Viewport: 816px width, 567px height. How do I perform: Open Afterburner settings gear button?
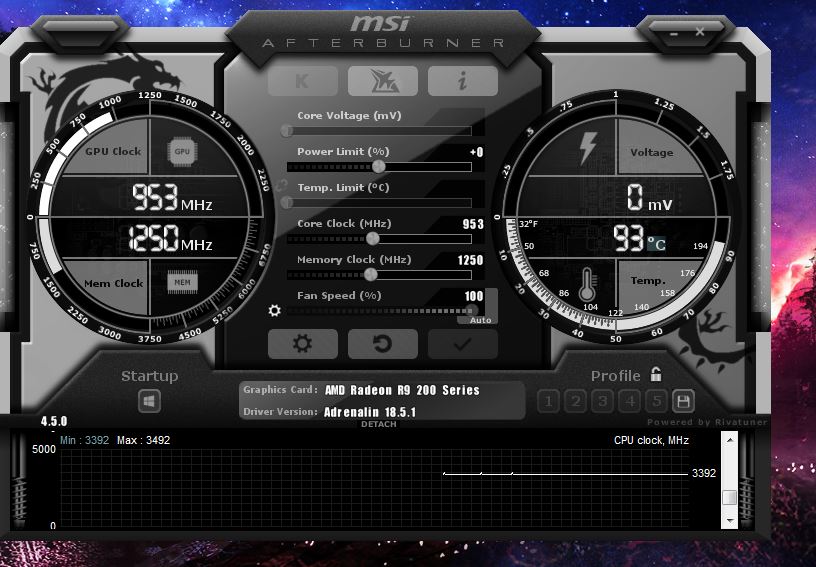pyautogui.click(x=303, y=344)
